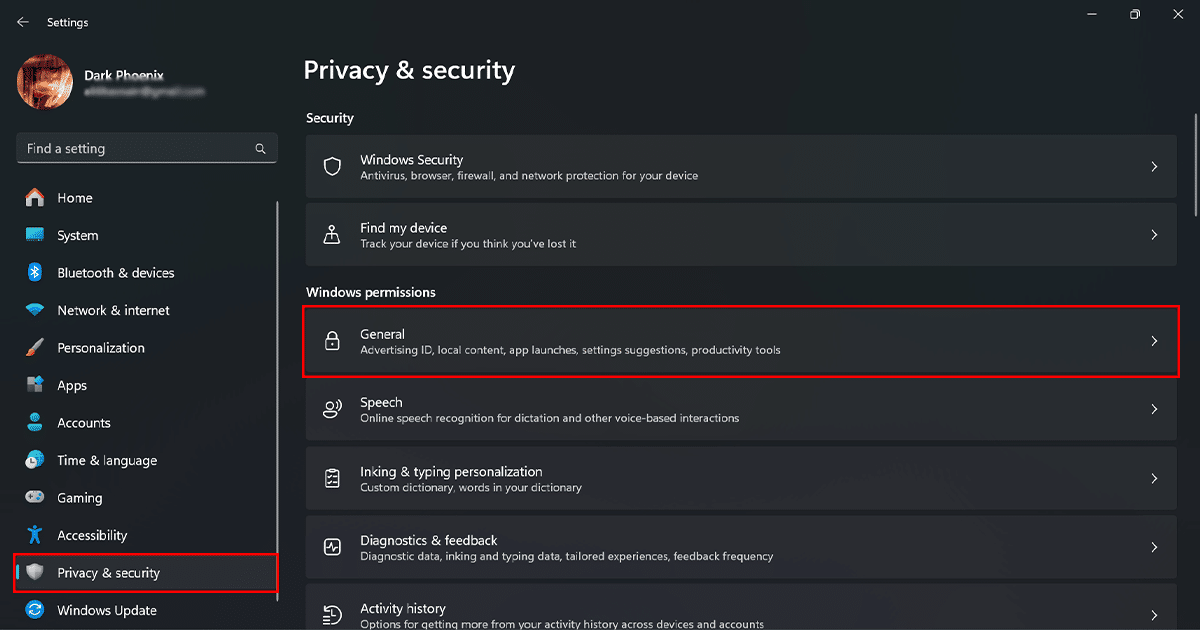This screenshot has height=630, width=1200.
Task: Click the Windows Security shield icon
Action: click(332, 167)
